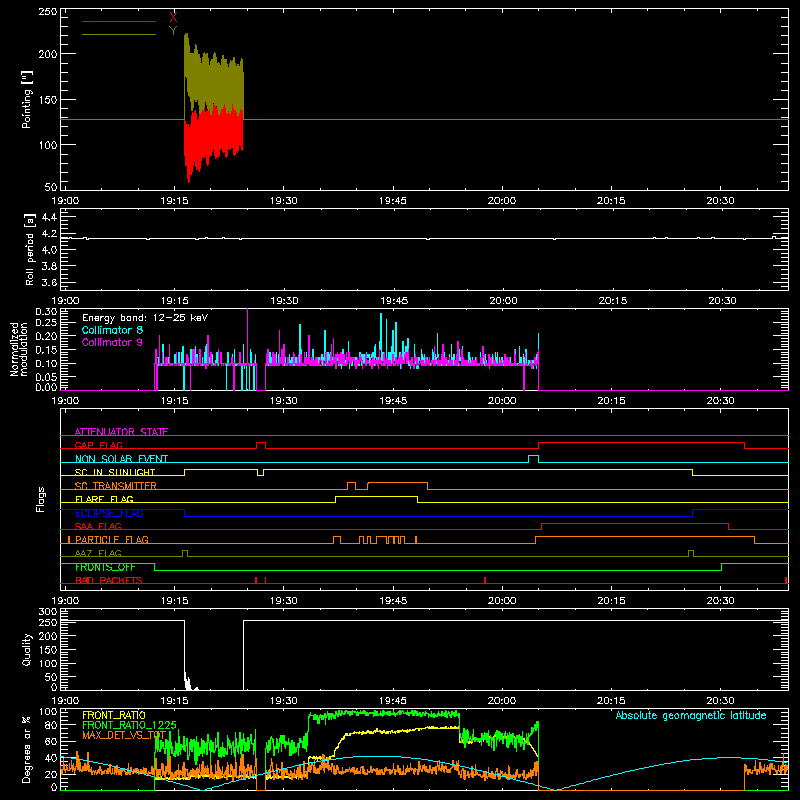The height and width of the screenshot is (800, 800).
Task: Click the Quality axis title
Action: 27,649
